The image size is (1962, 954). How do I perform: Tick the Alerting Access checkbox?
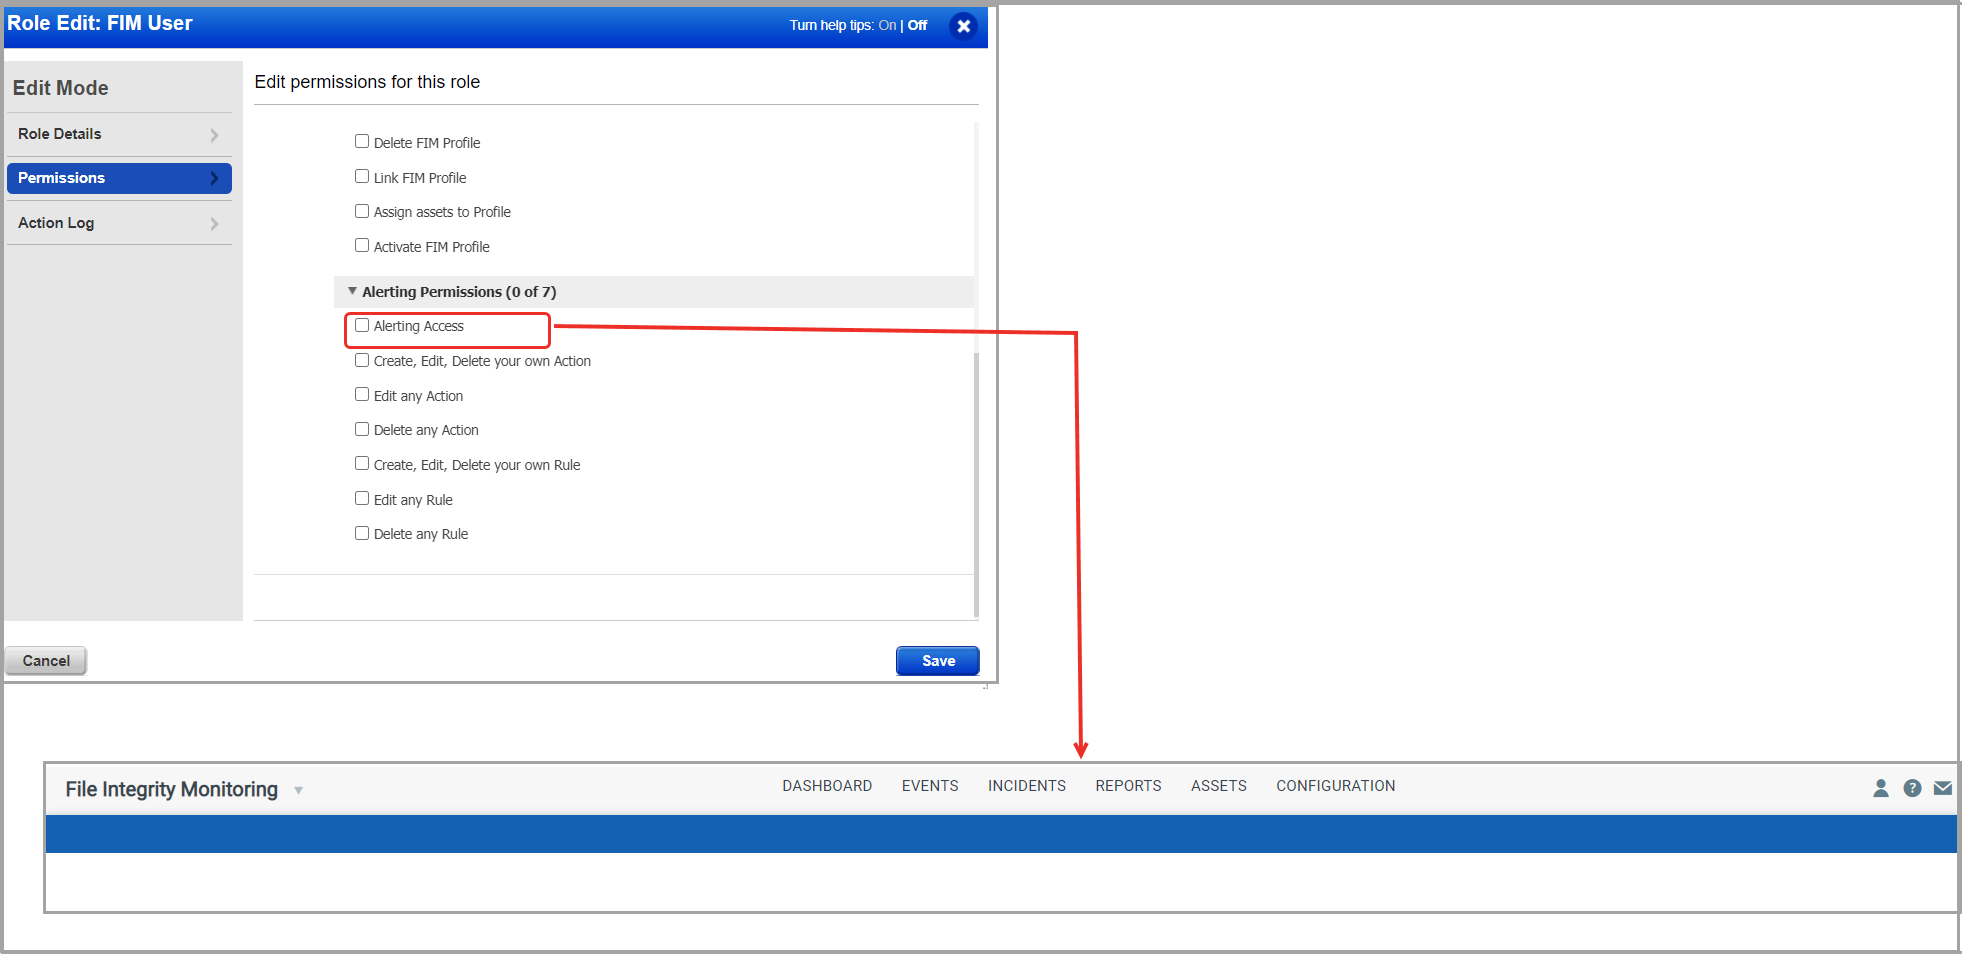pos(362,326)
